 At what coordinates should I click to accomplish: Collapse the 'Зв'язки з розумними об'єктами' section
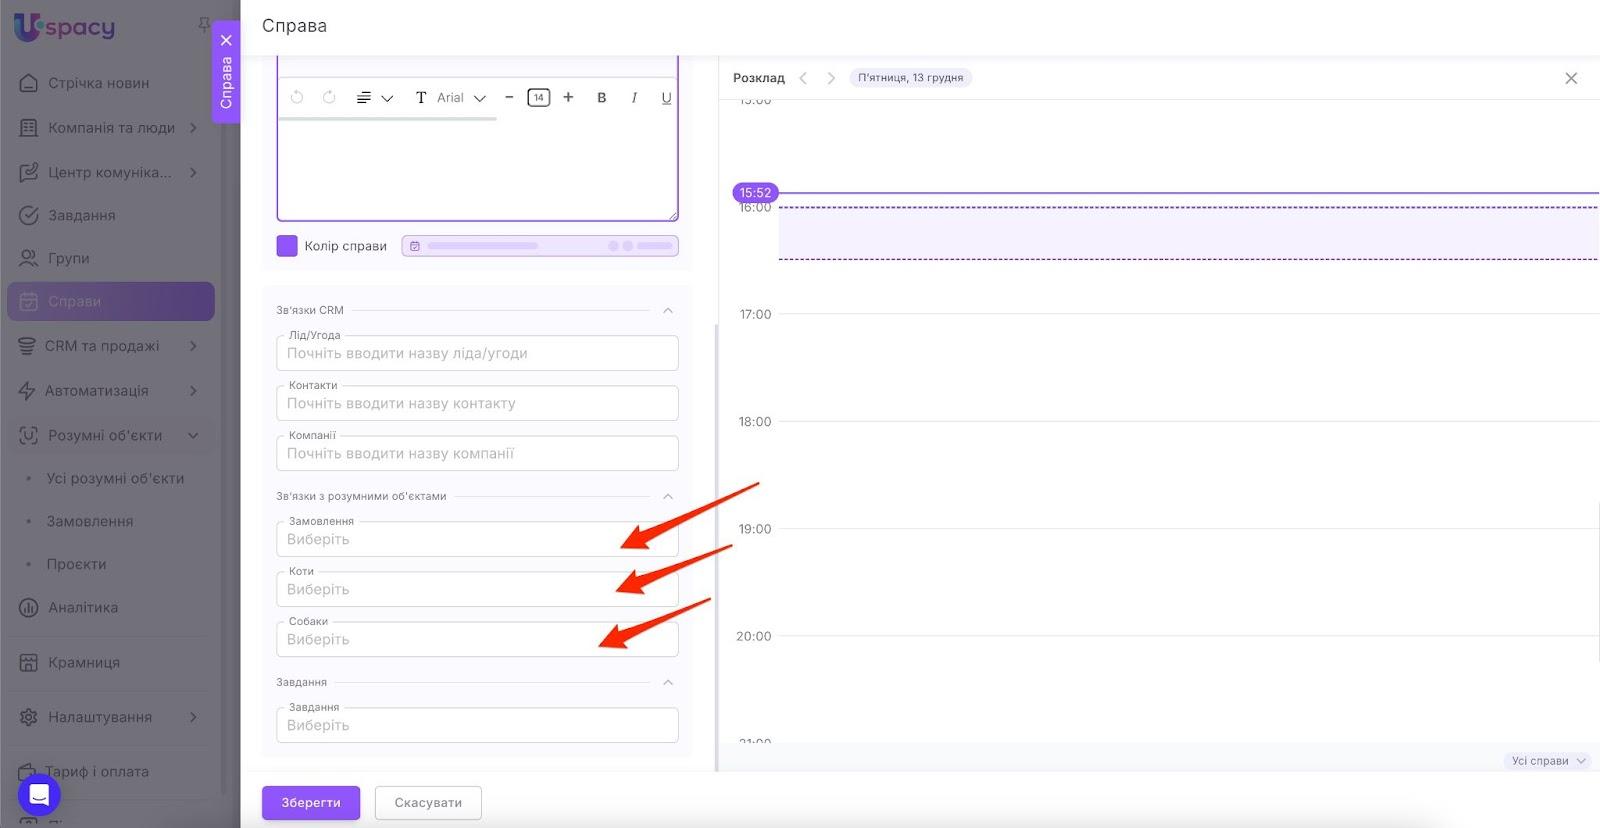tap(668, 496)
